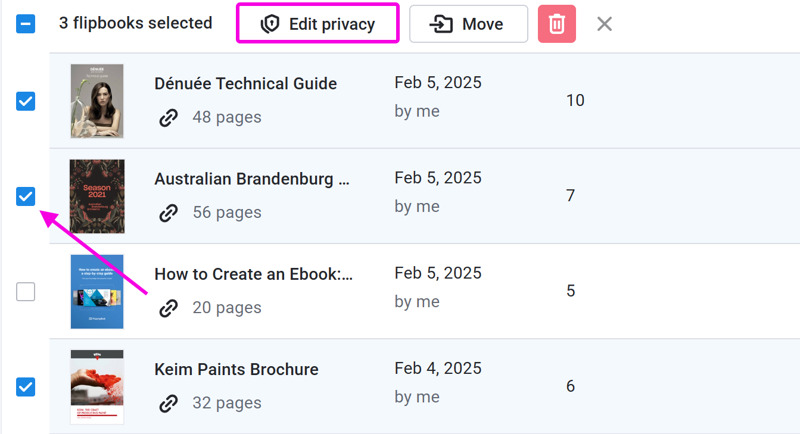Open the blue ebook cover thumbnail

(x=97, y=292)
